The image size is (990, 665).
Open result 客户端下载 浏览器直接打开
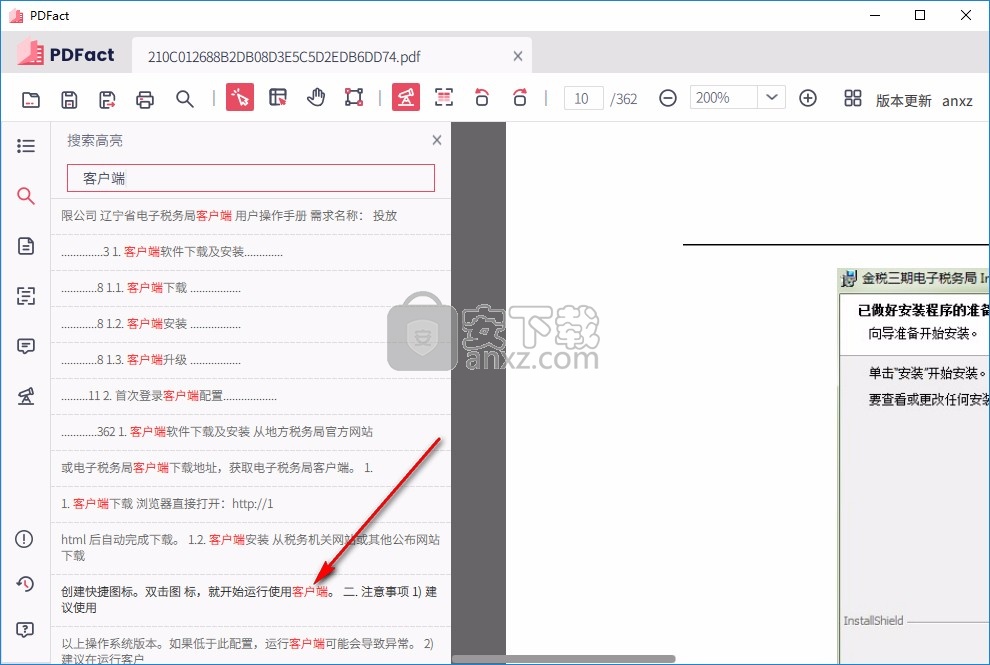tap(251, 504)
